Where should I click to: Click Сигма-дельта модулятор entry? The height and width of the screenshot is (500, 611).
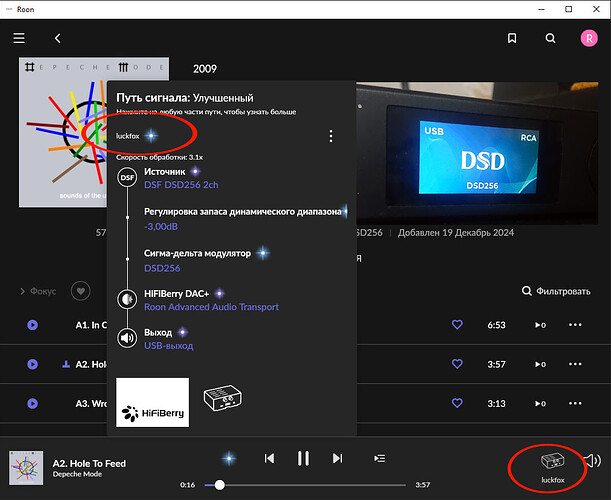(x=198, y=253)
